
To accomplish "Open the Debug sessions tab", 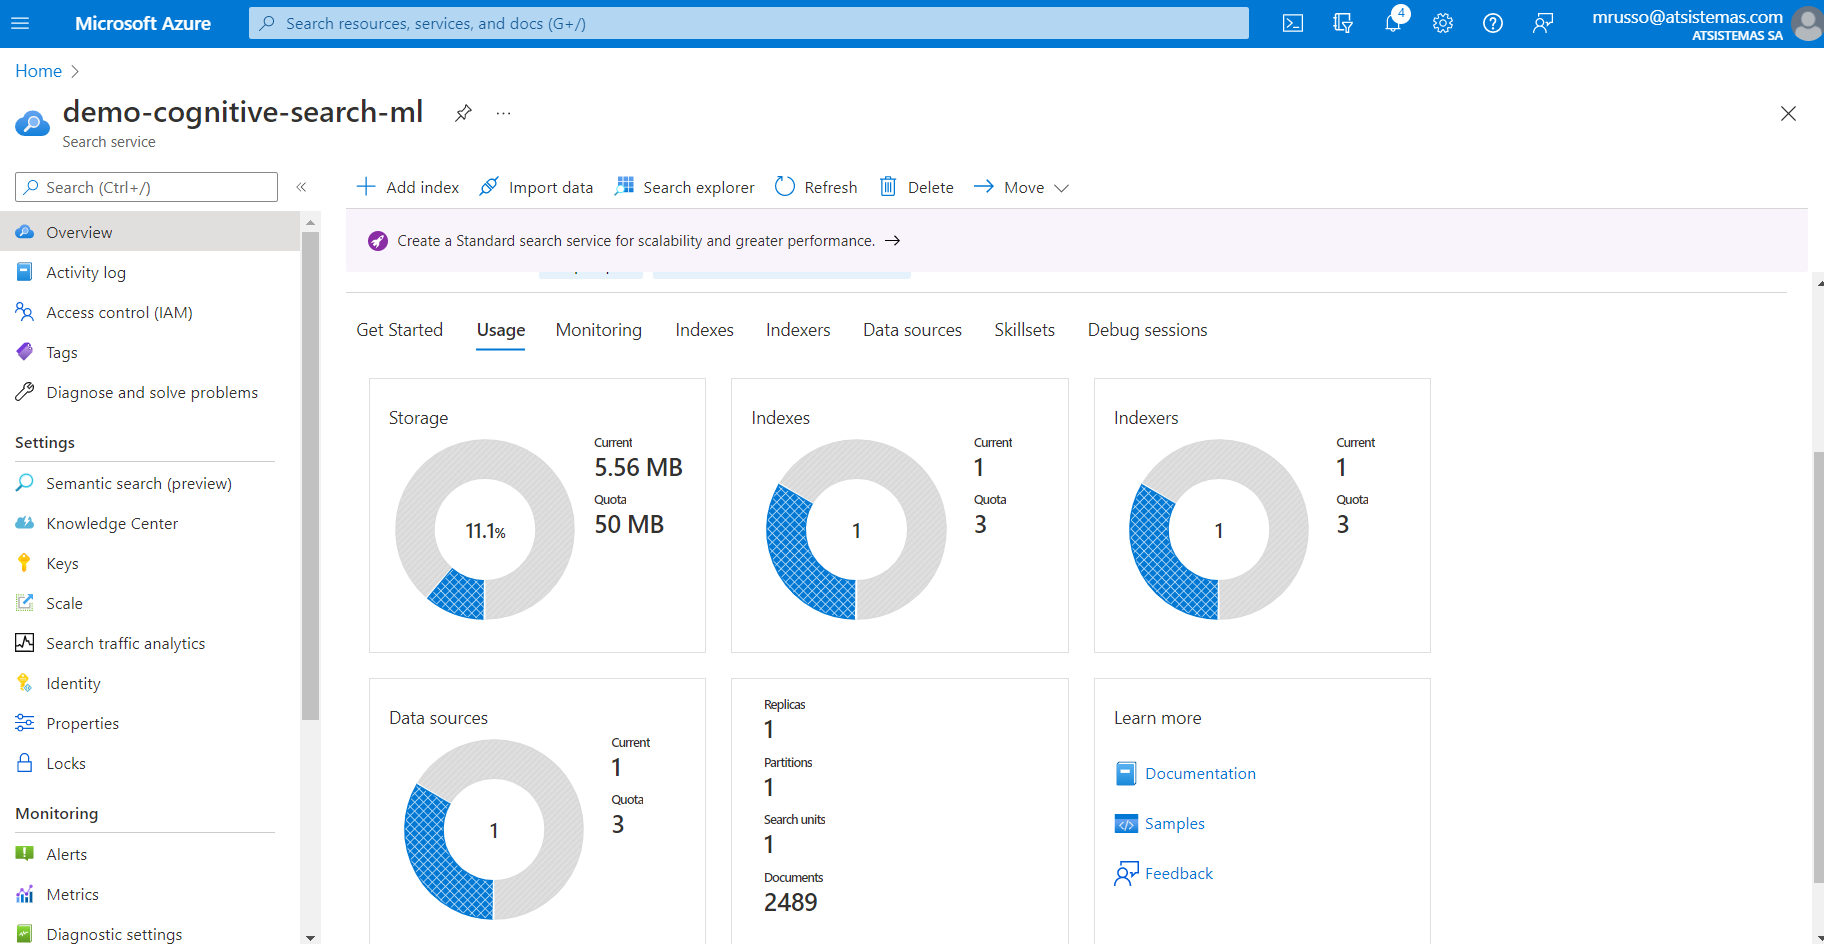I will click(1147, 330).
